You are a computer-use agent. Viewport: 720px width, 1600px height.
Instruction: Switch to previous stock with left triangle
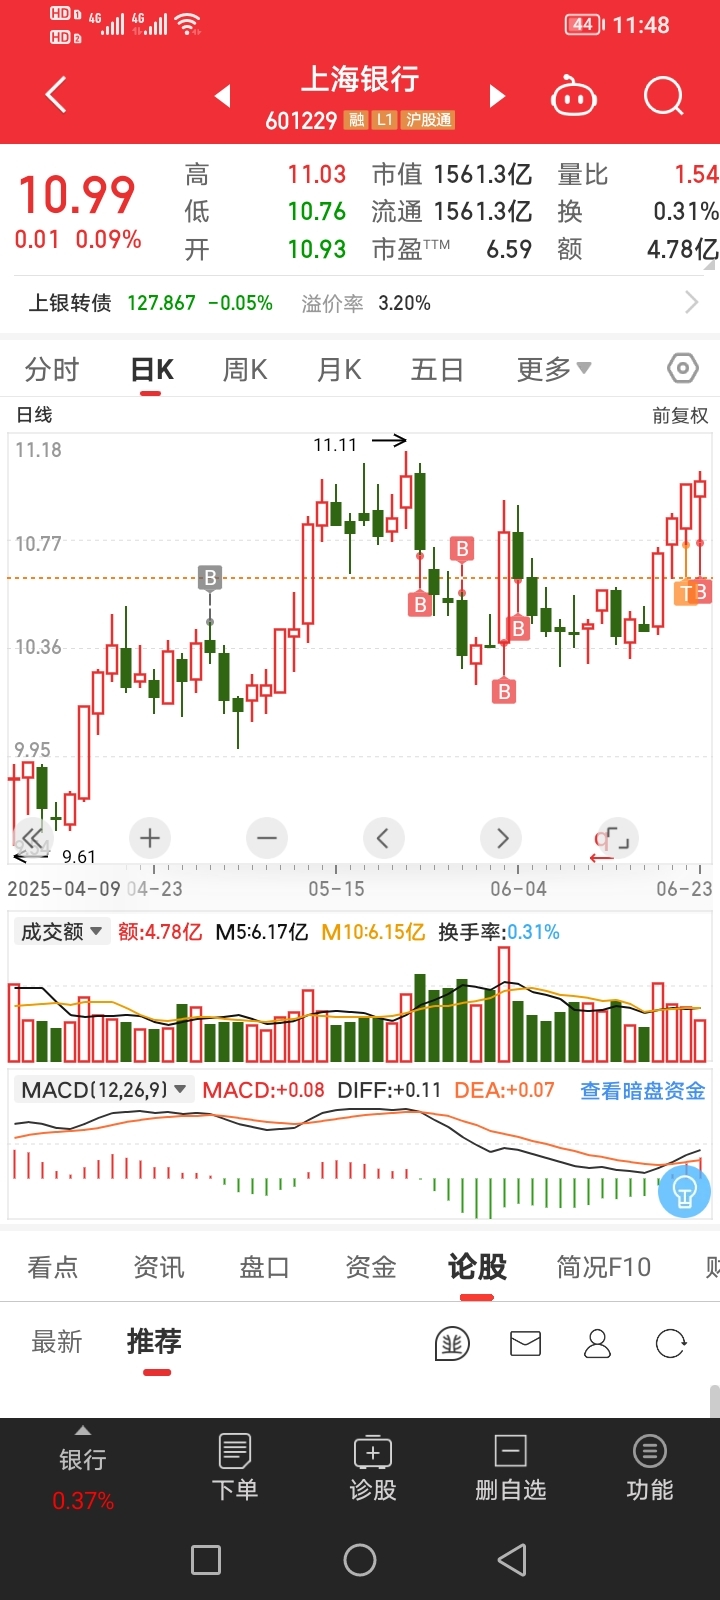click(223, 96)
